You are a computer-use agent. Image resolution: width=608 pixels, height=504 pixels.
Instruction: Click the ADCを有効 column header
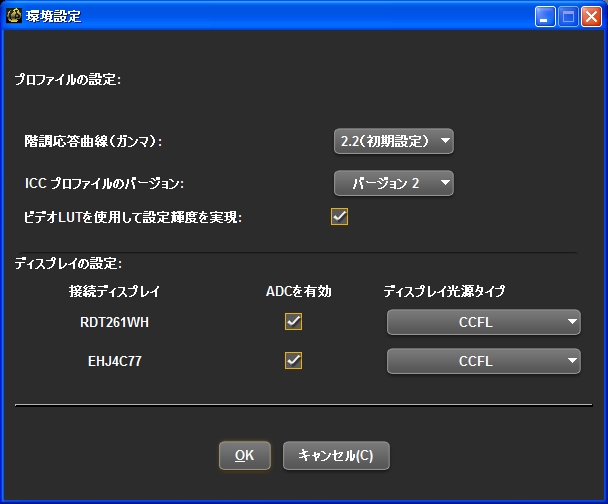299,291
